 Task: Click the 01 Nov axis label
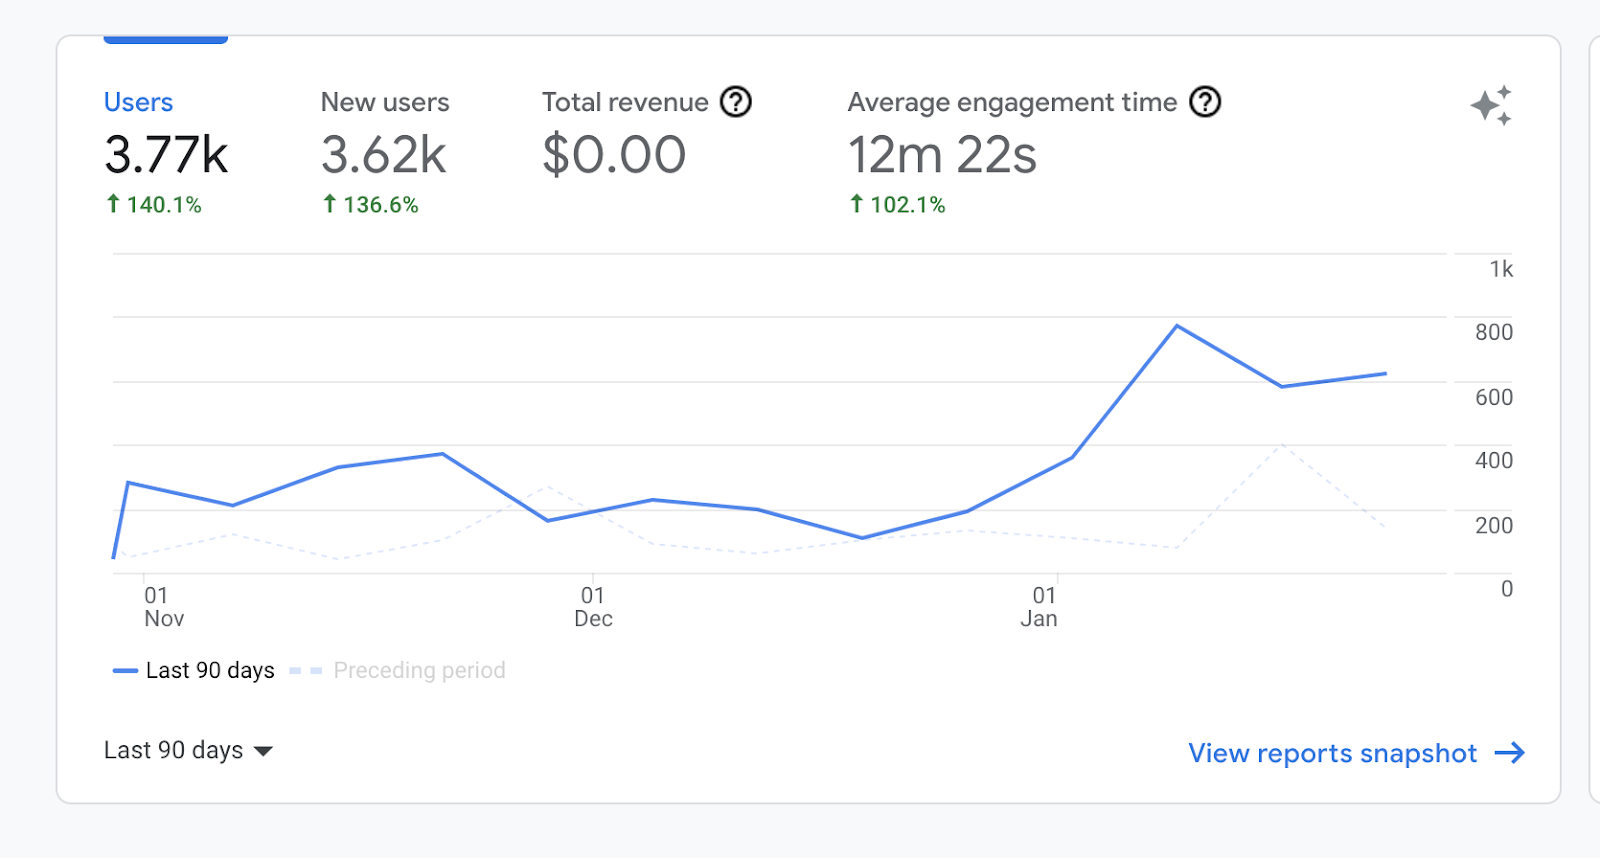pyautogui.click(x=164, y=607)
